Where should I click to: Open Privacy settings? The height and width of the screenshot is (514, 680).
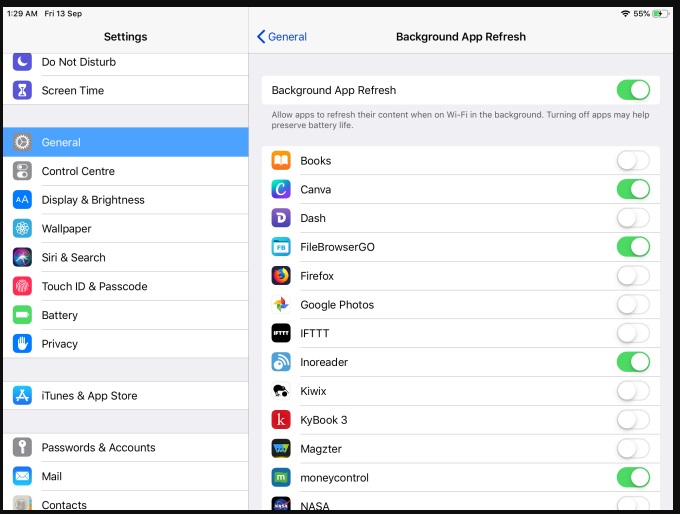coord(126,344)
